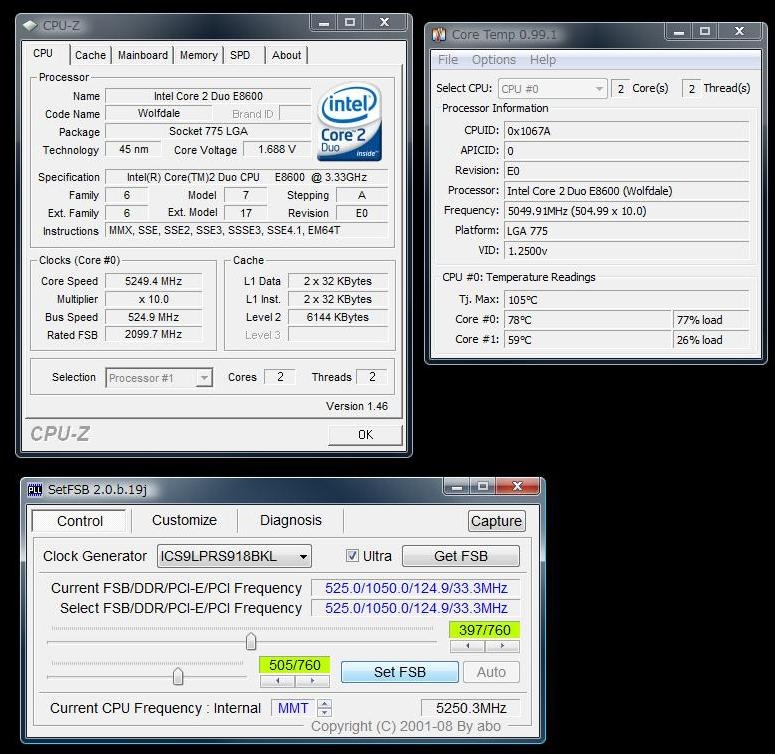Viewport: 775px width, 754px height.
Task: Click the Frequency 5049.91MHz field in Core Temp
Action: click(627, 211)
